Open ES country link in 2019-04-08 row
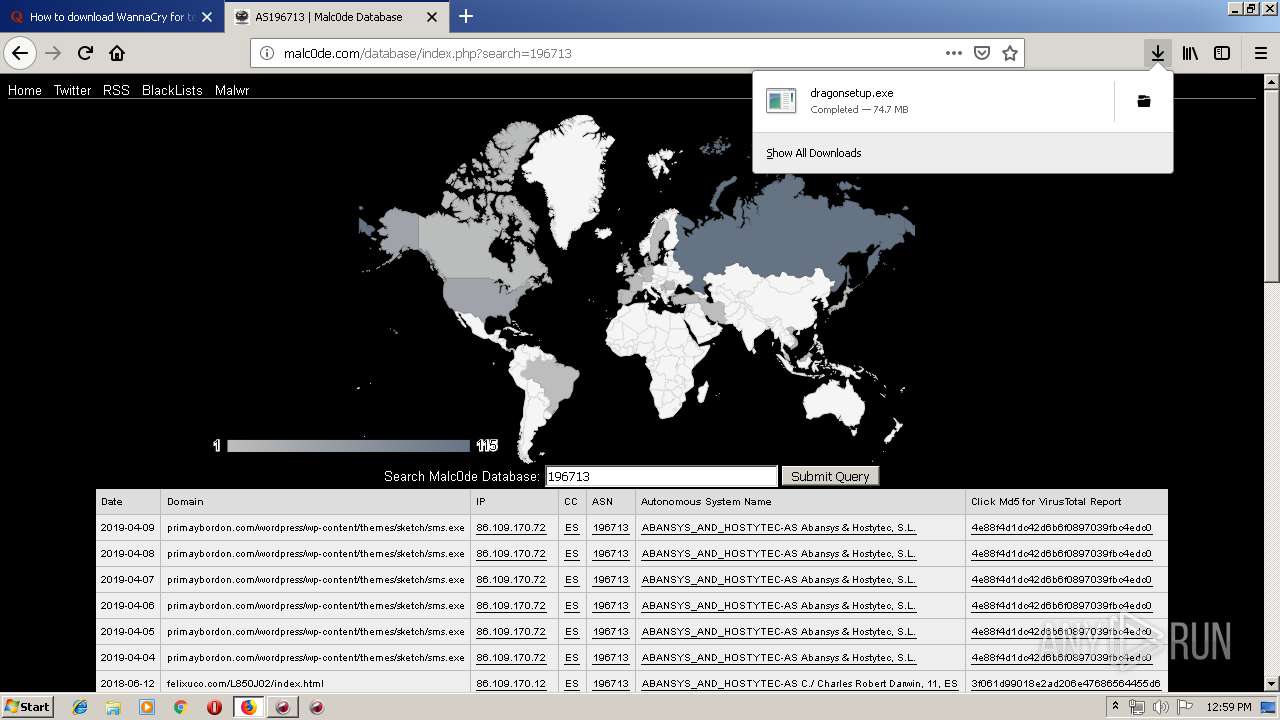 pos(571,553)
